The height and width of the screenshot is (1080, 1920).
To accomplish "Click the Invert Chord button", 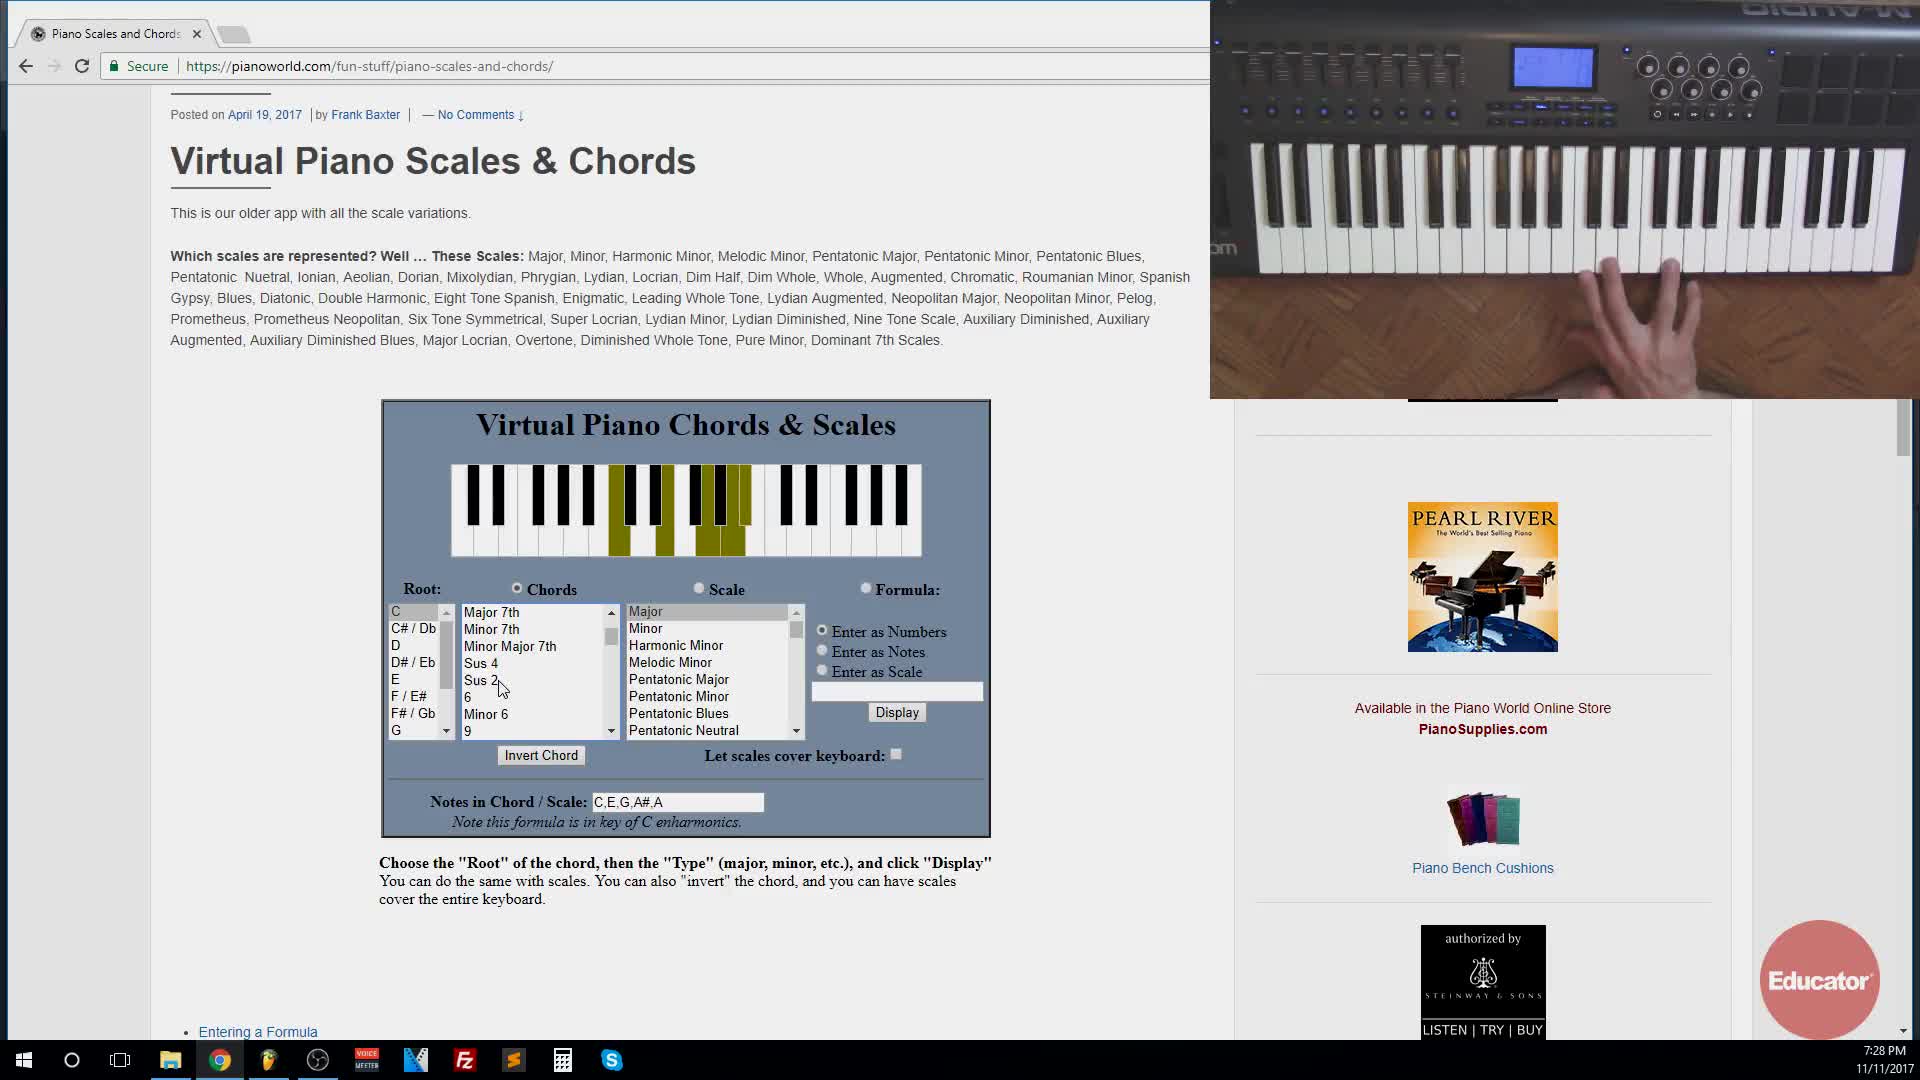I will click(x=541, y=756).
